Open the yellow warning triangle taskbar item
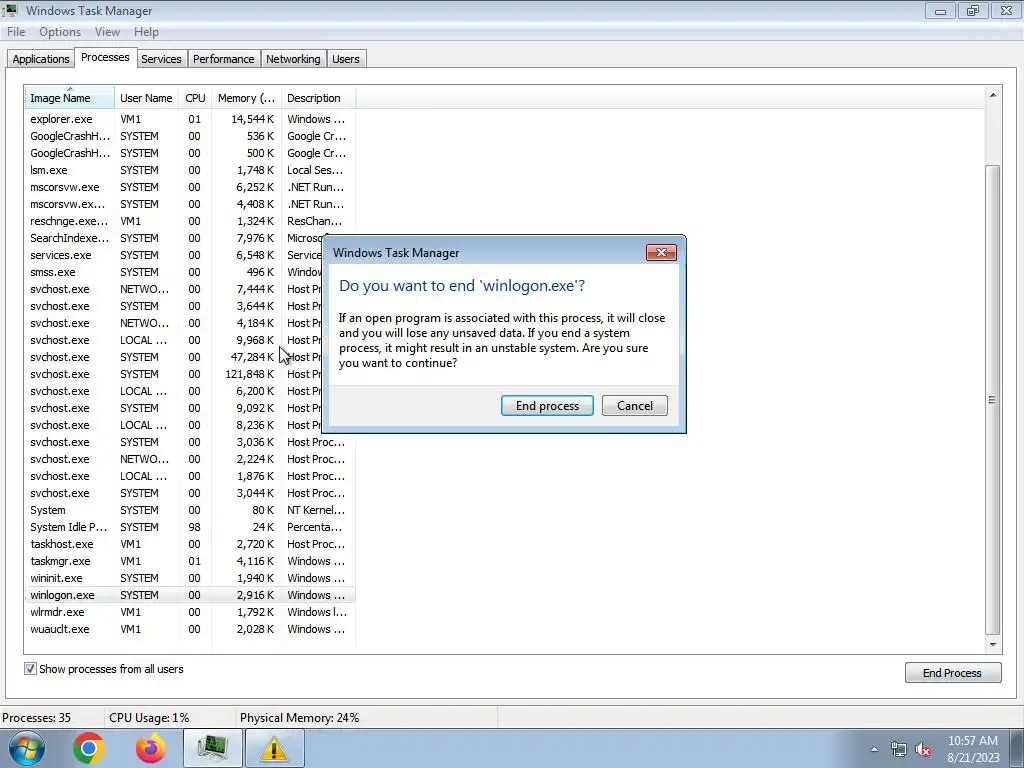 click(274, 748)
